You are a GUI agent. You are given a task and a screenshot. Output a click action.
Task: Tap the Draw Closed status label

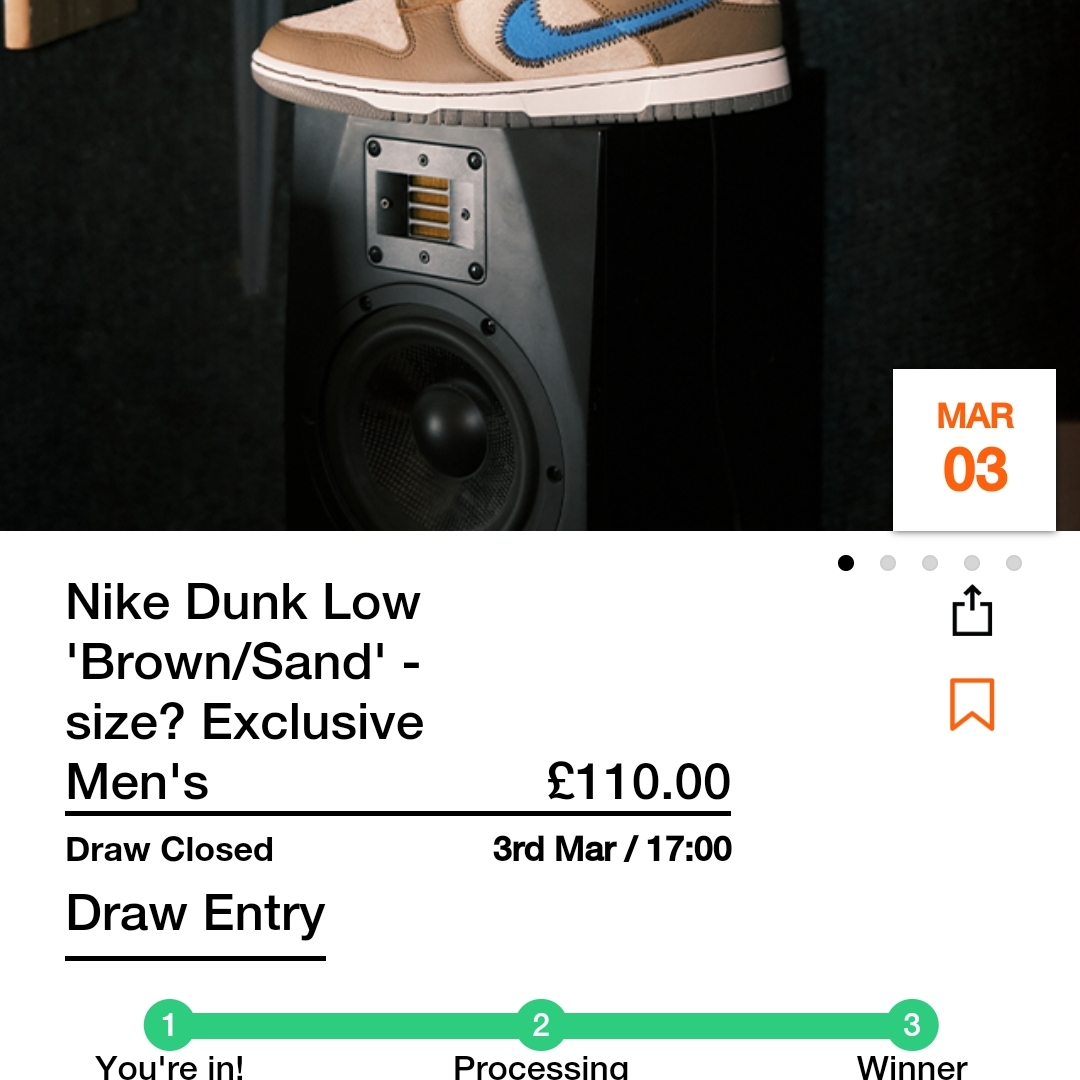click(169, 850)
